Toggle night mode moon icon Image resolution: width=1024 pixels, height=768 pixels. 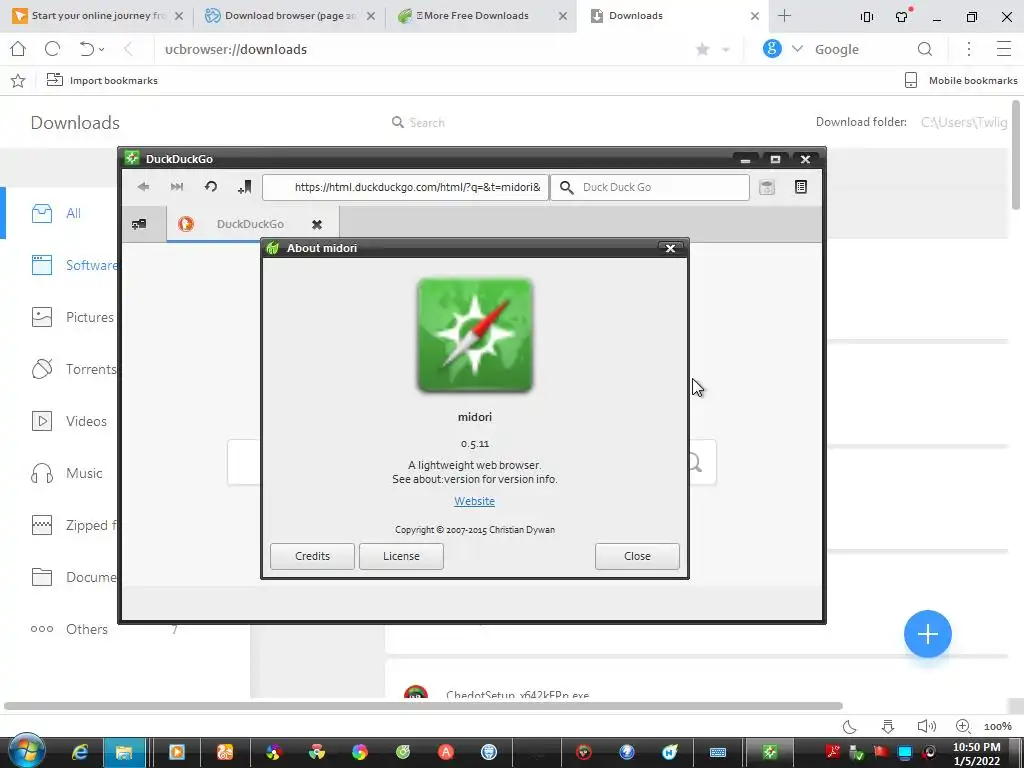(x=850, y=726)
